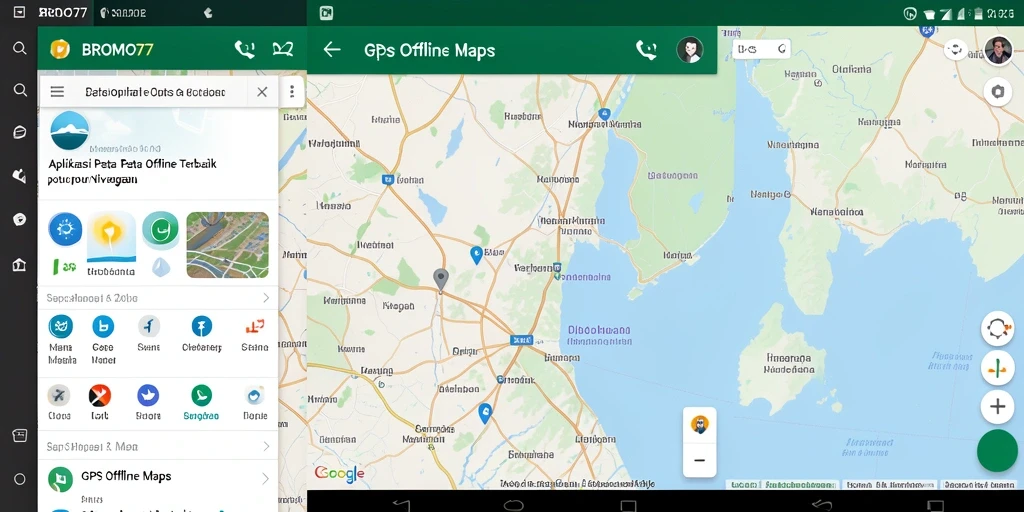This screenshot has width=1024, height=512.
Task: Open GPS Offline Maps list entry
Action: click(x=158, y=479)
